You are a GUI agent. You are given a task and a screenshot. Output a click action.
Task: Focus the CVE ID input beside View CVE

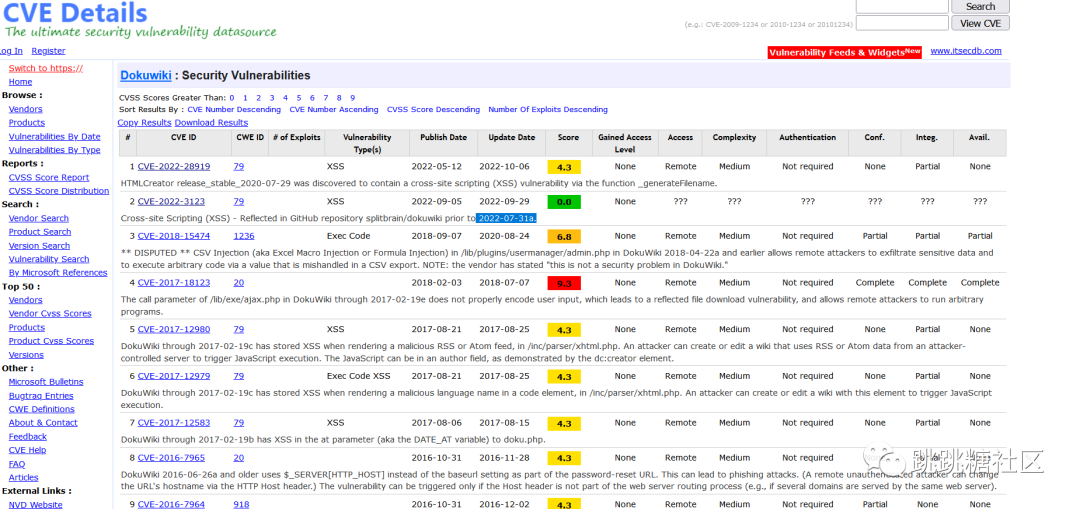pyautogui.click(x=902, y=23)
